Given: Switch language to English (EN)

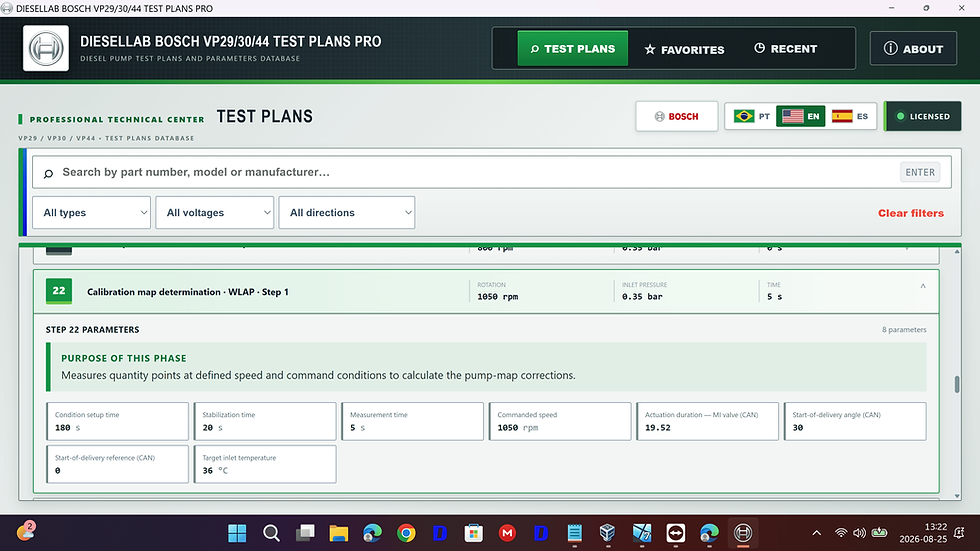Looking at the screenshot, I should click(801, 116).
